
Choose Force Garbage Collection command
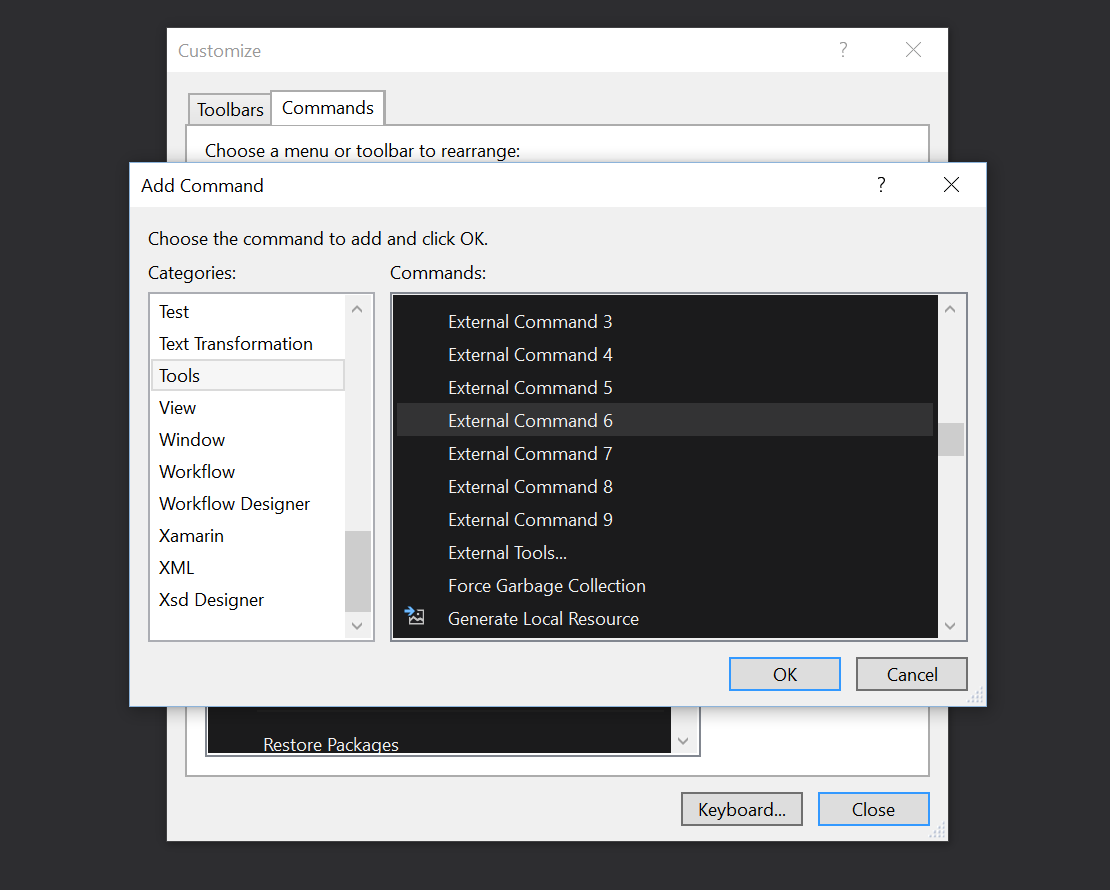[665, 586]
